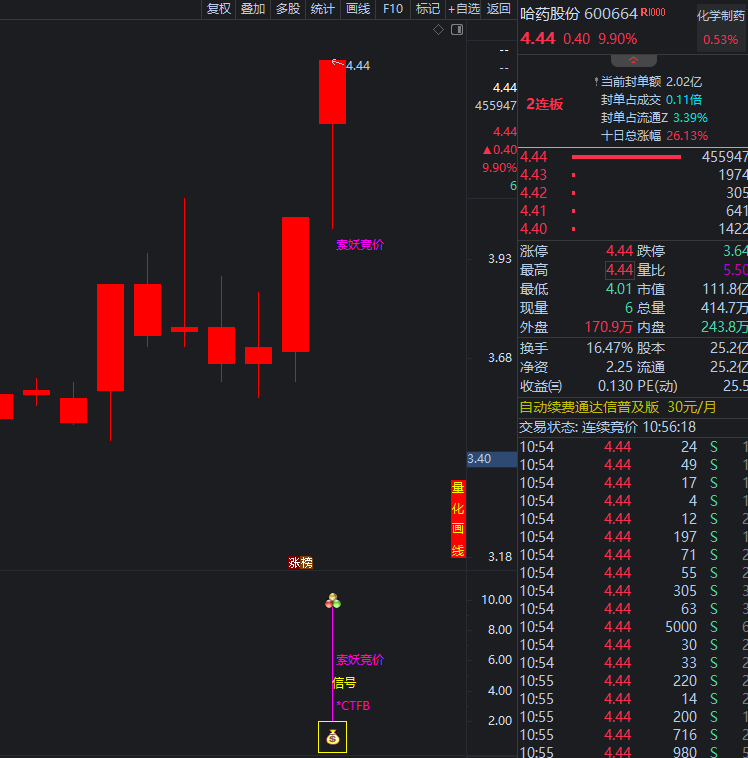The width and height of the screenshot is (748, 758).
Task: Click the R1000 badge beside stock code
Action: (653, 13)
